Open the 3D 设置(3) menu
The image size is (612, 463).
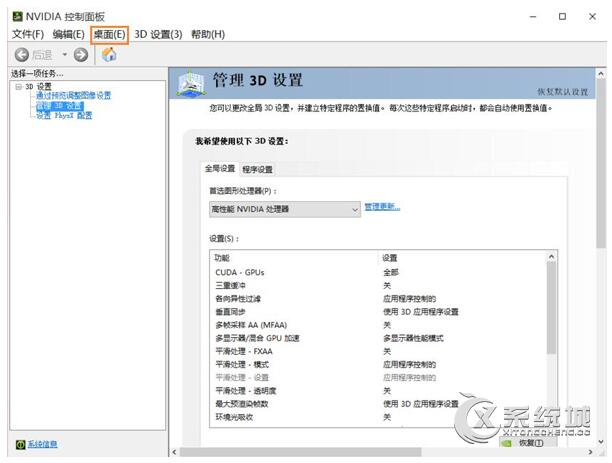click(x=158, y=34)
